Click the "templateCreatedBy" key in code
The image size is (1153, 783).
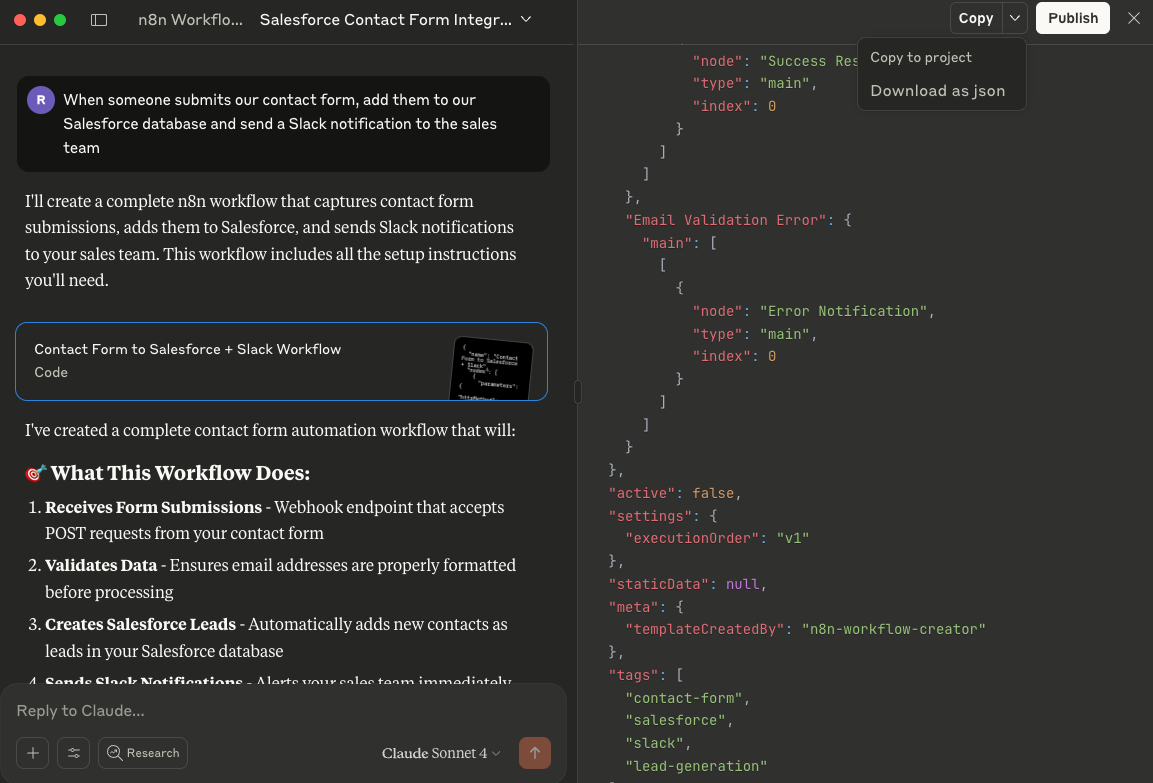704,629
